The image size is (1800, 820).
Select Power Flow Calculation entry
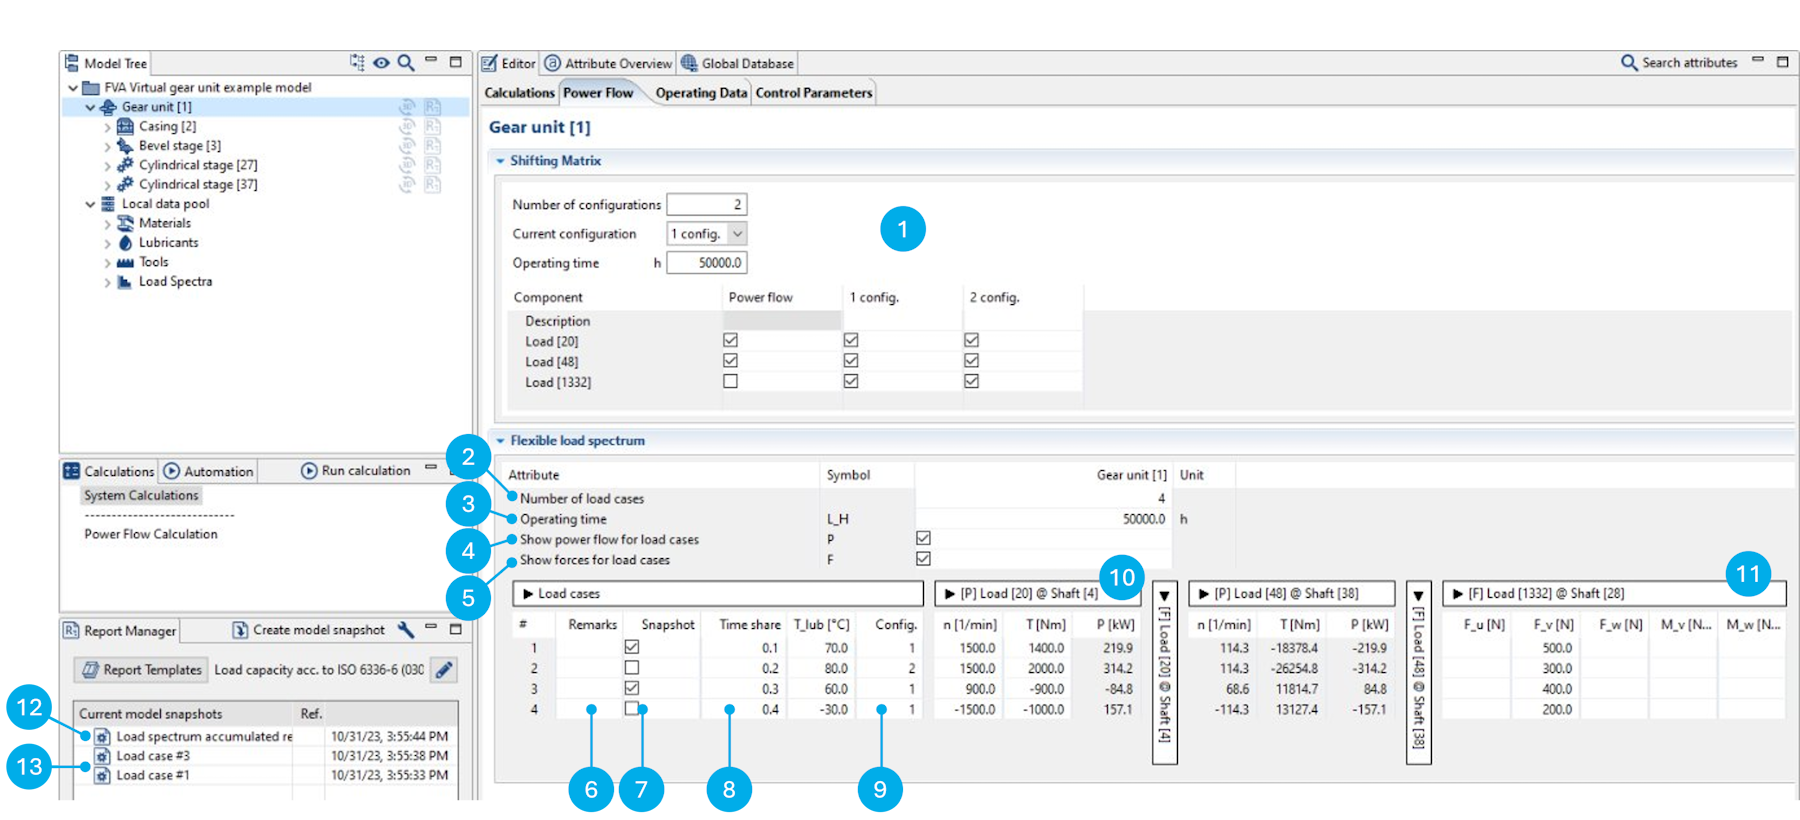tap(151, 534)
